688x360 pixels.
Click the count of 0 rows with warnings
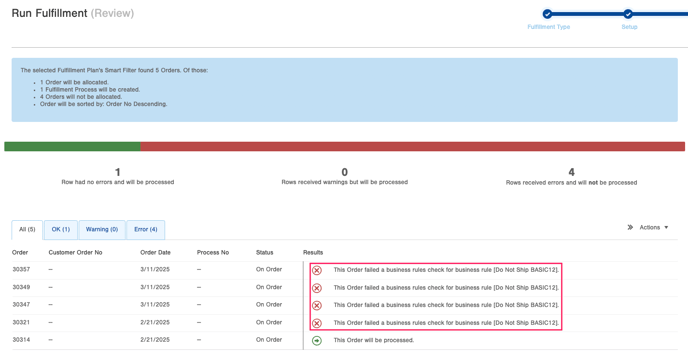click(x=344, y=172)
